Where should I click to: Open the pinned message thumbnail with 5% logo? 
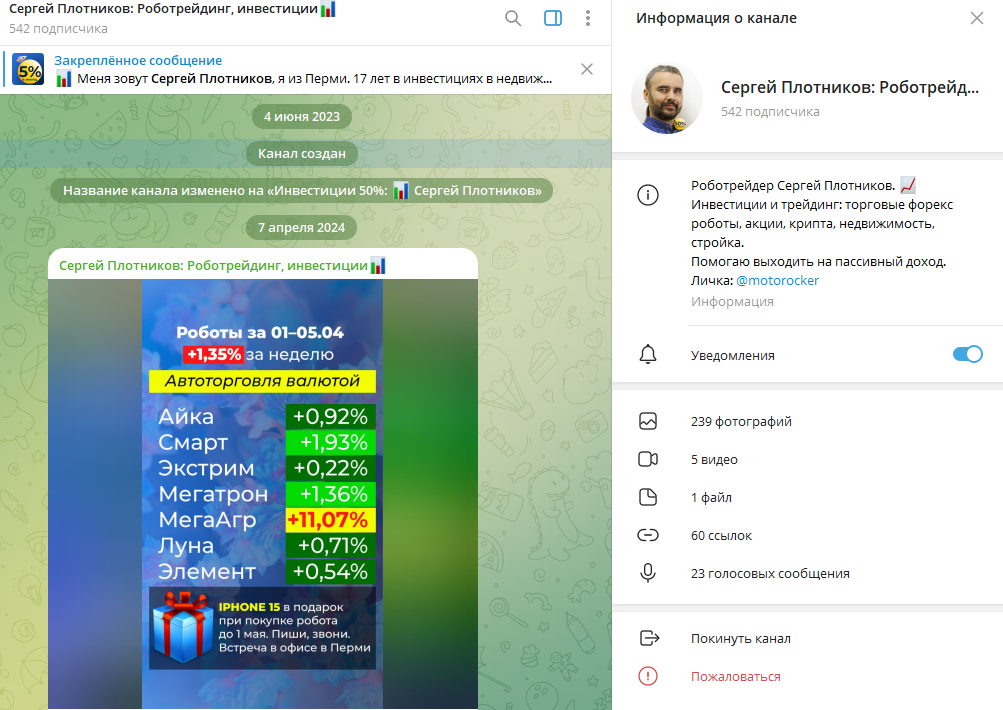point(28,69)
